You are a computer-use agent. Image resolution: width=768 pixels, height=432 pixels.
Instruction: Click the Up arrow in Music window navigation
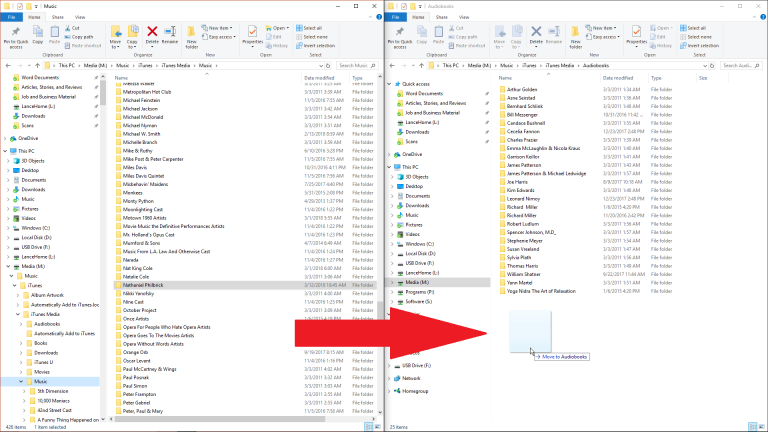pos(37,65)
